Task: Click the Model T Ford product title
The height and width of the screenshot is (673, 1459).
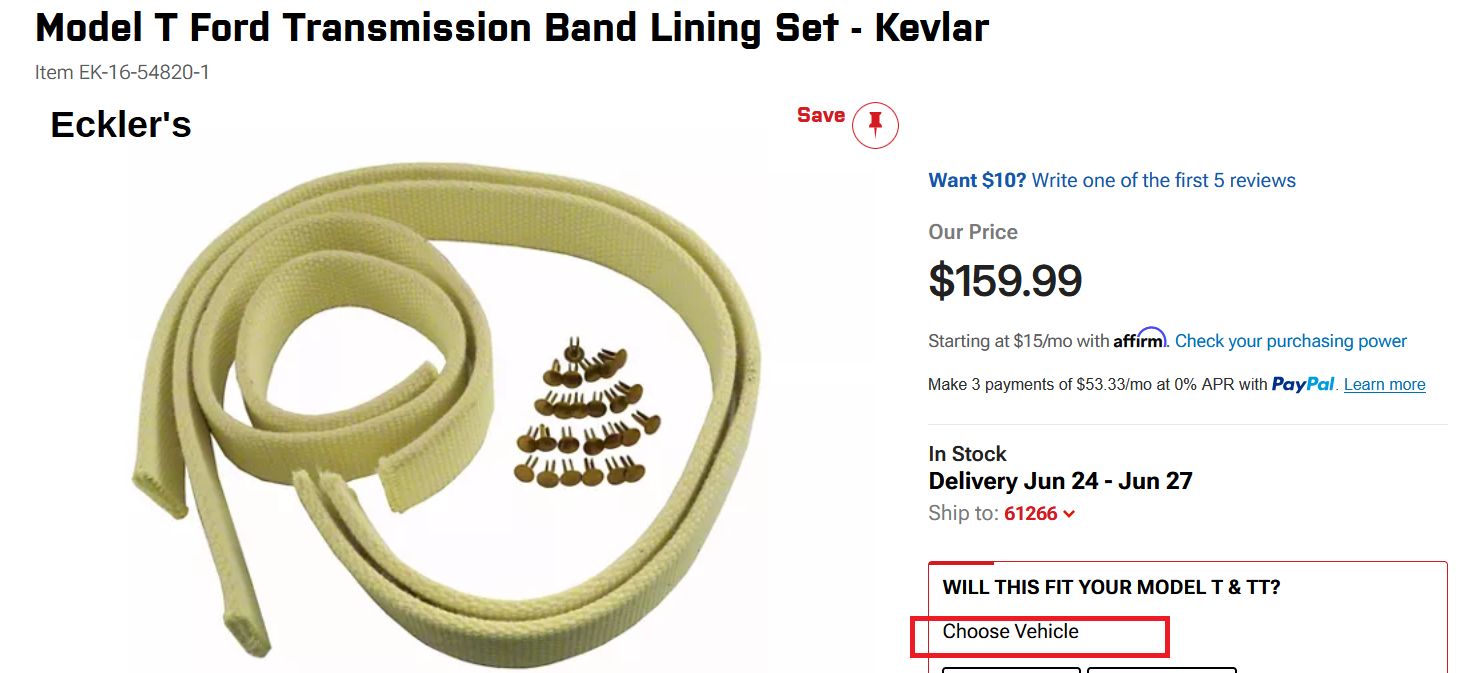Action: [x=511, y=28]
